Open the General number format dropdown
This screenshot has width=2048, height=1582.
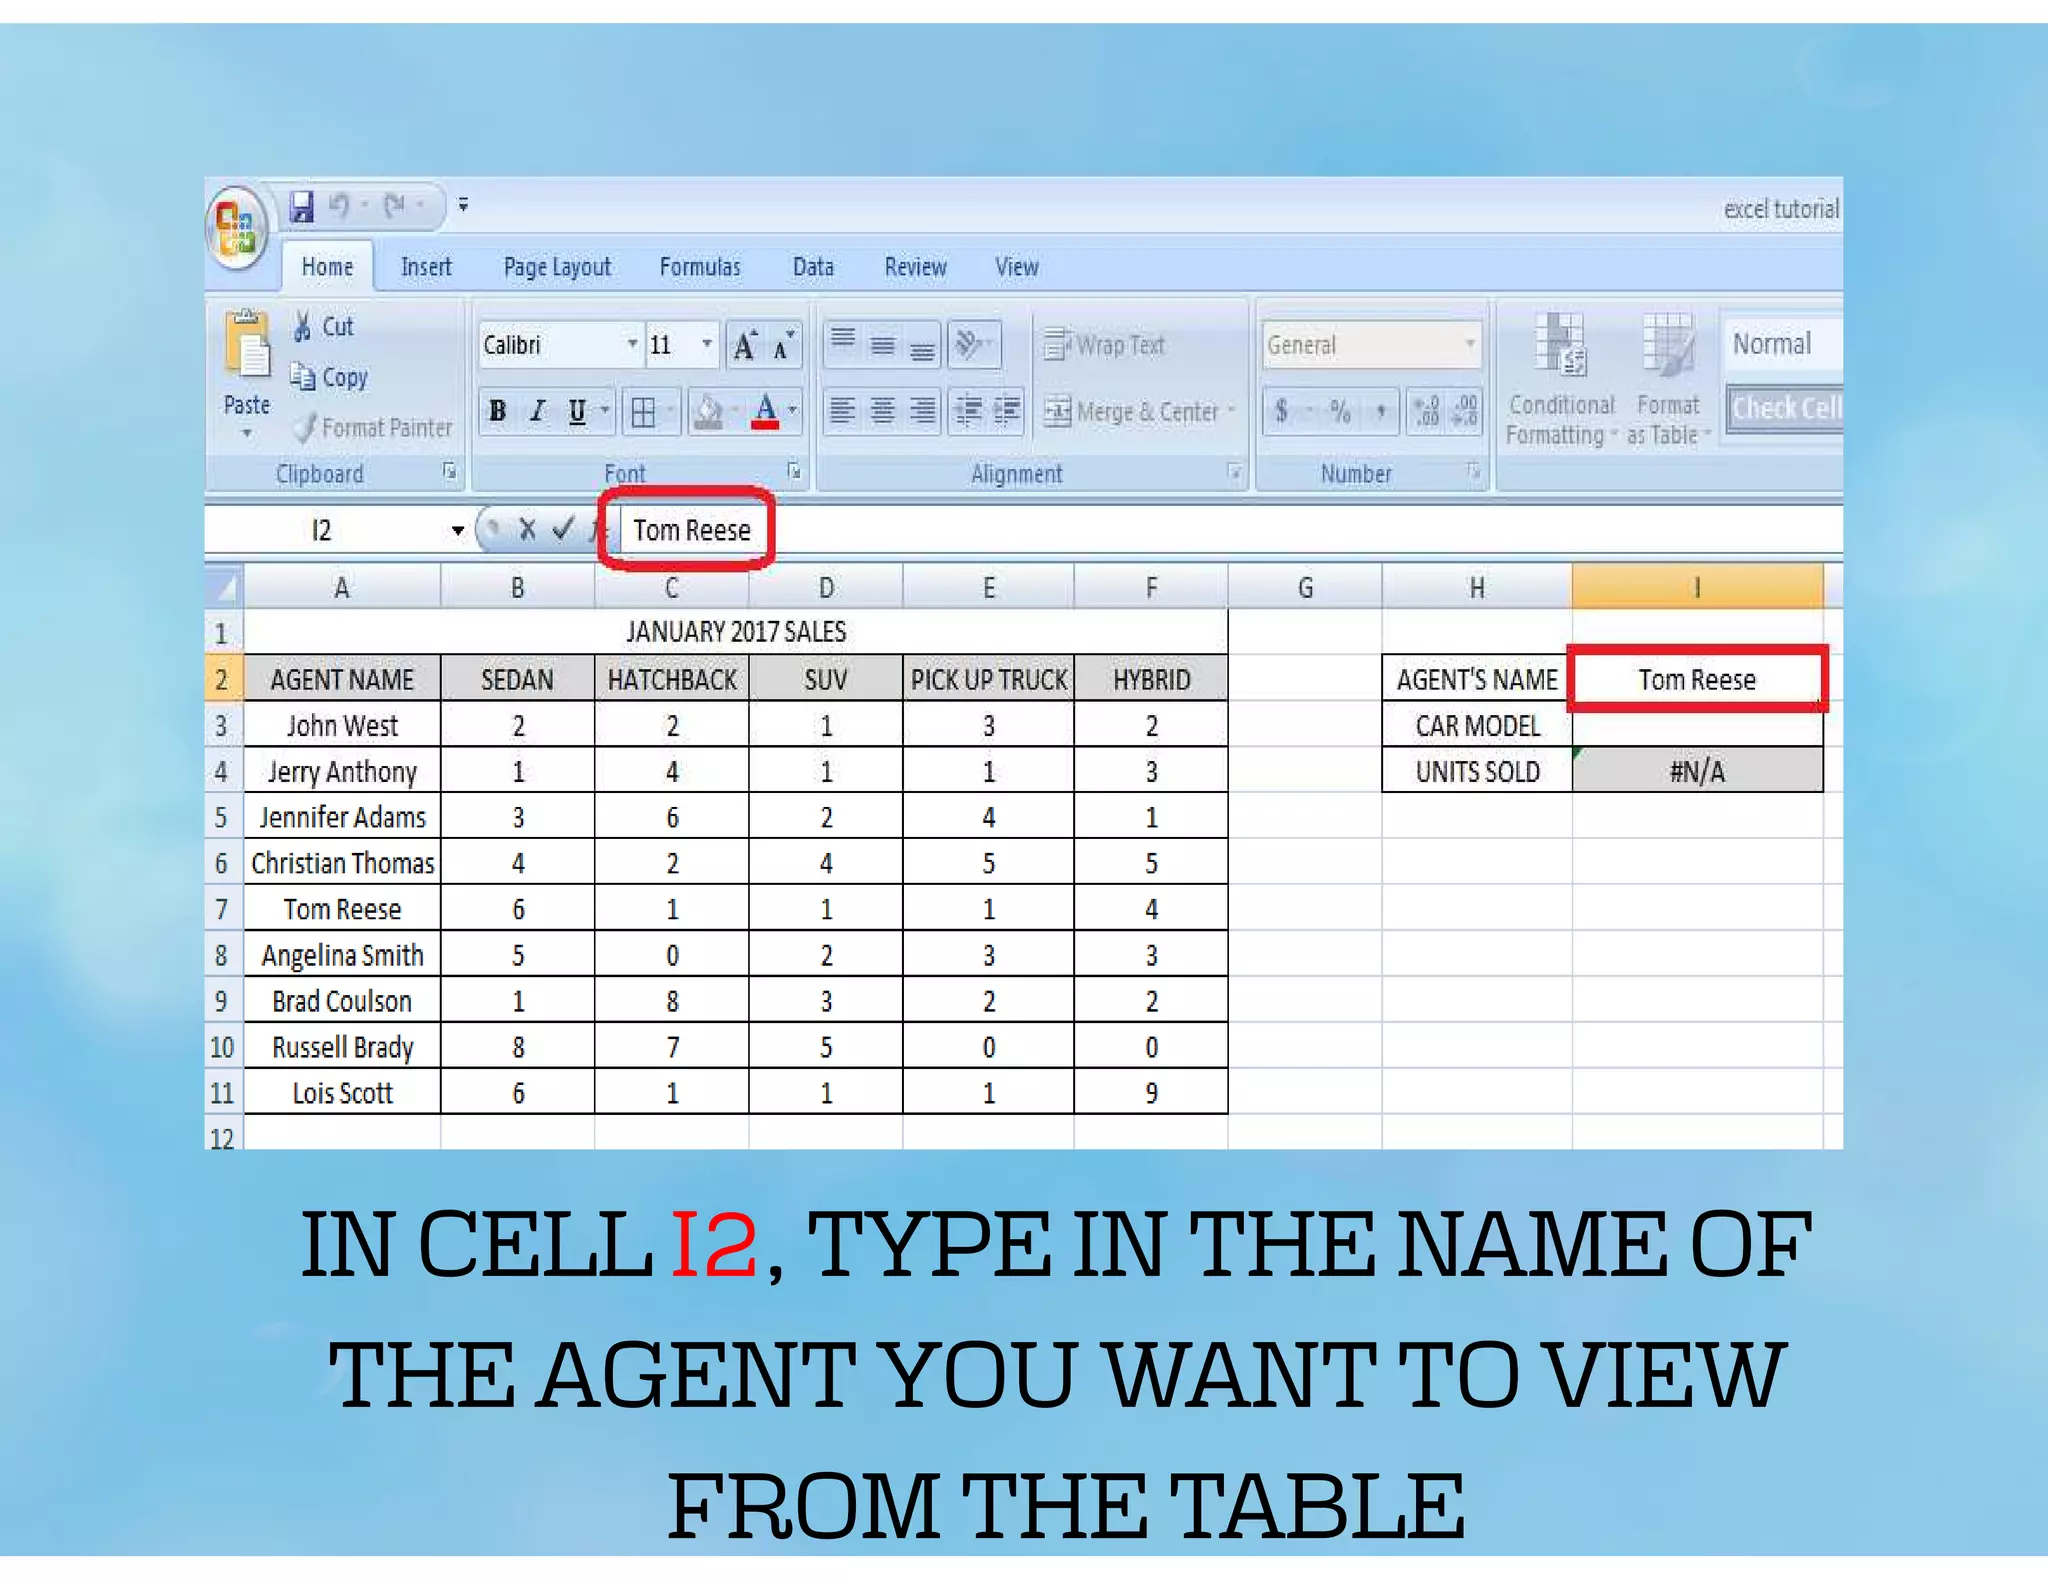click(1470, 344)
